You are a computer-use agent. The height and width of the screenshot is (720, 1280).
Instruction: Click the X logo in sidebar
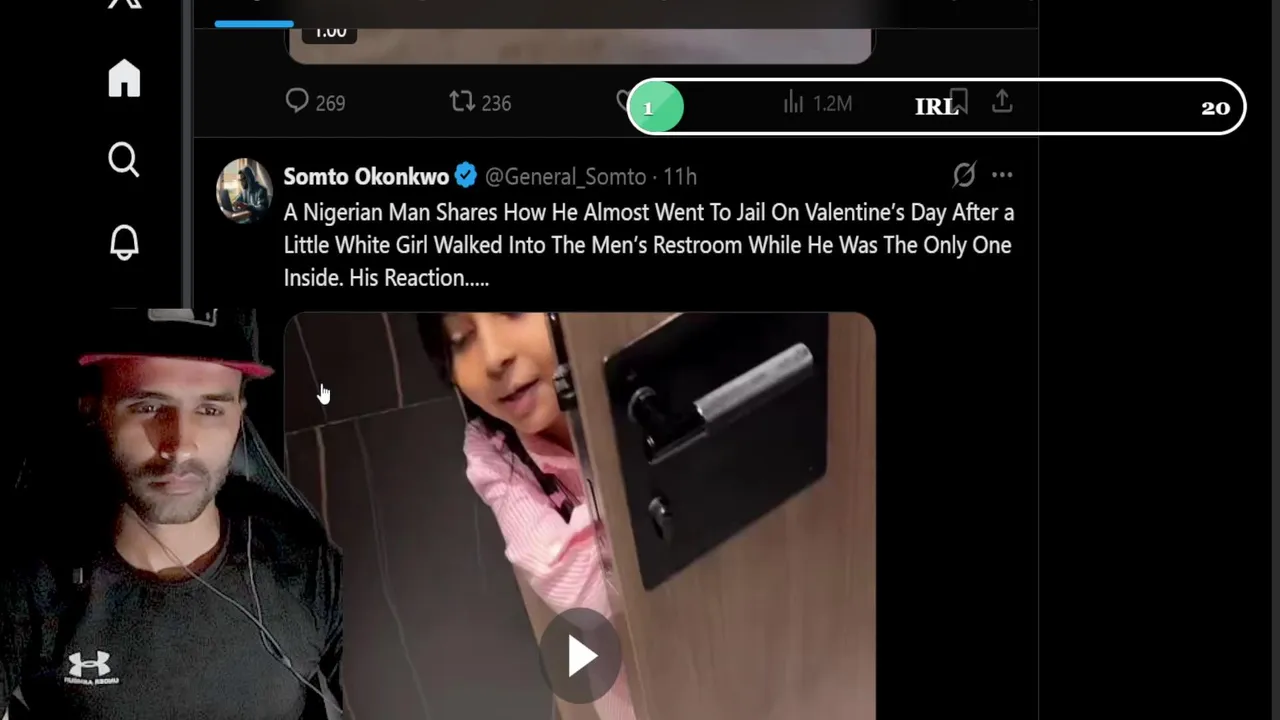pyautogui.click(x=124, y=4)
